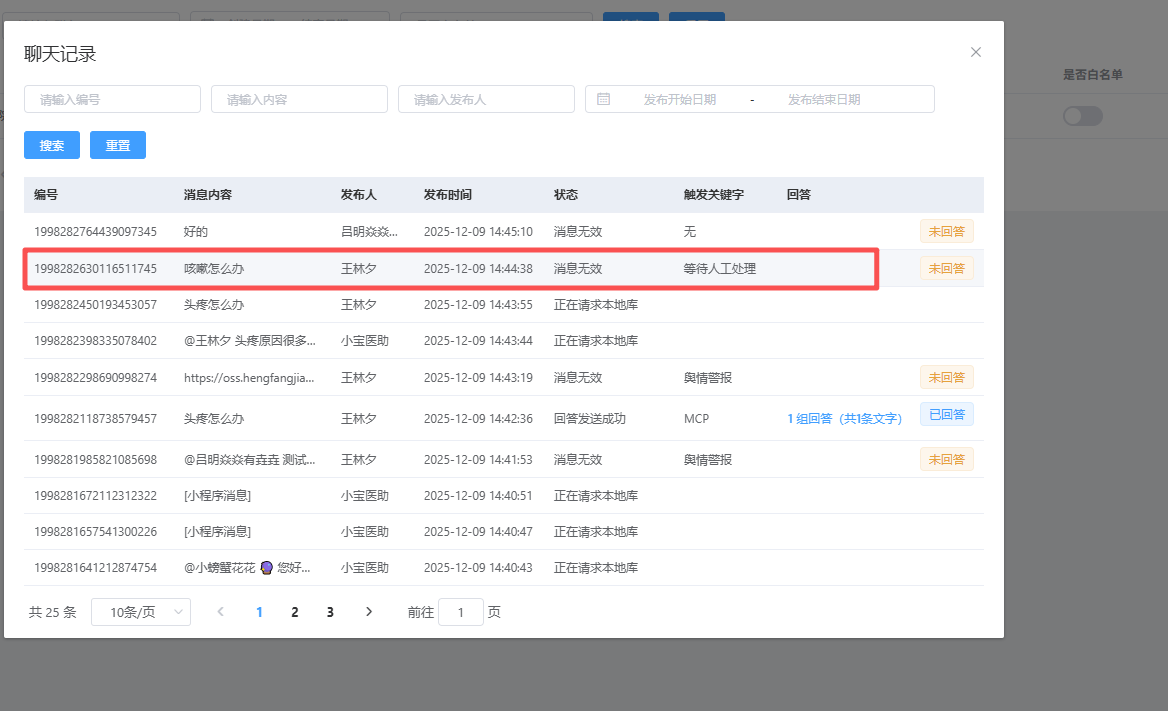Select page 3 in pagination
The width and height of the screenshot is (1168, 711).
click(330, 612)
